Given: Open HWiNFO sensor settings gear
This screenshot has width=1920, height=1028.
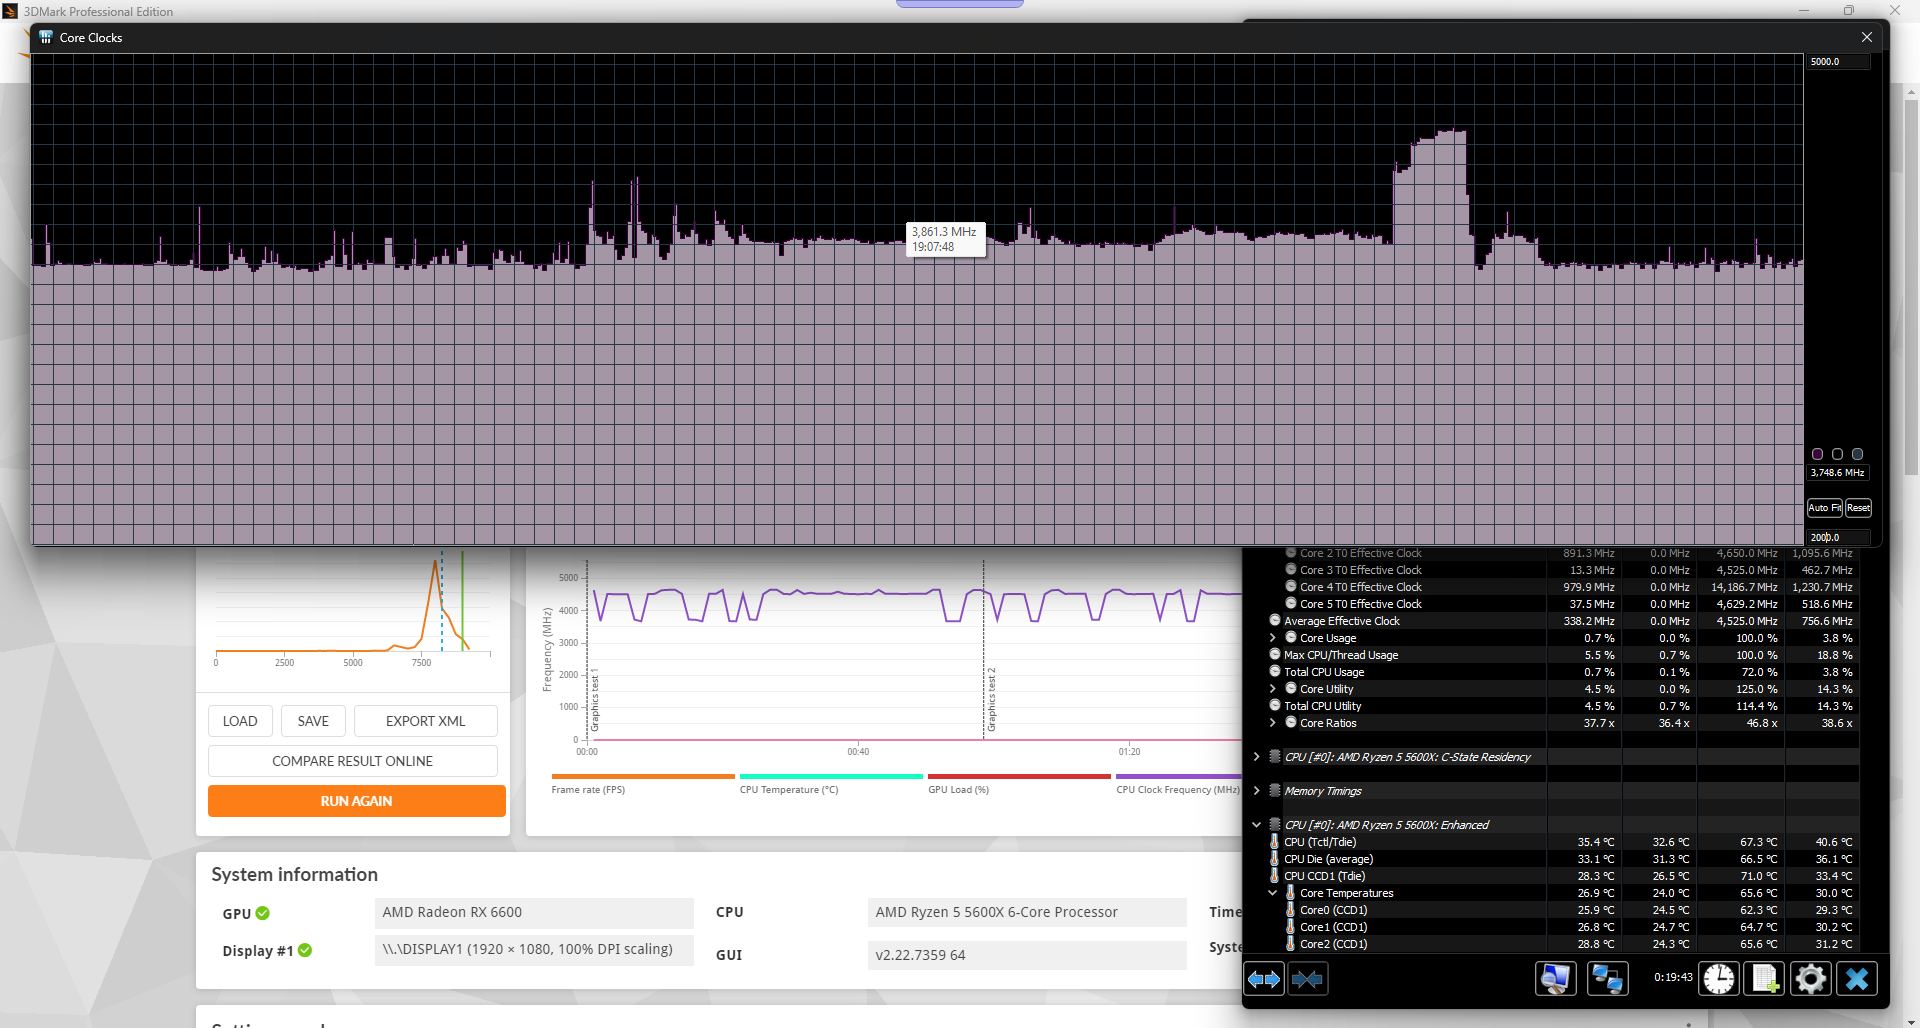Looking at the screenshot, I should (x=1811, y=979).
